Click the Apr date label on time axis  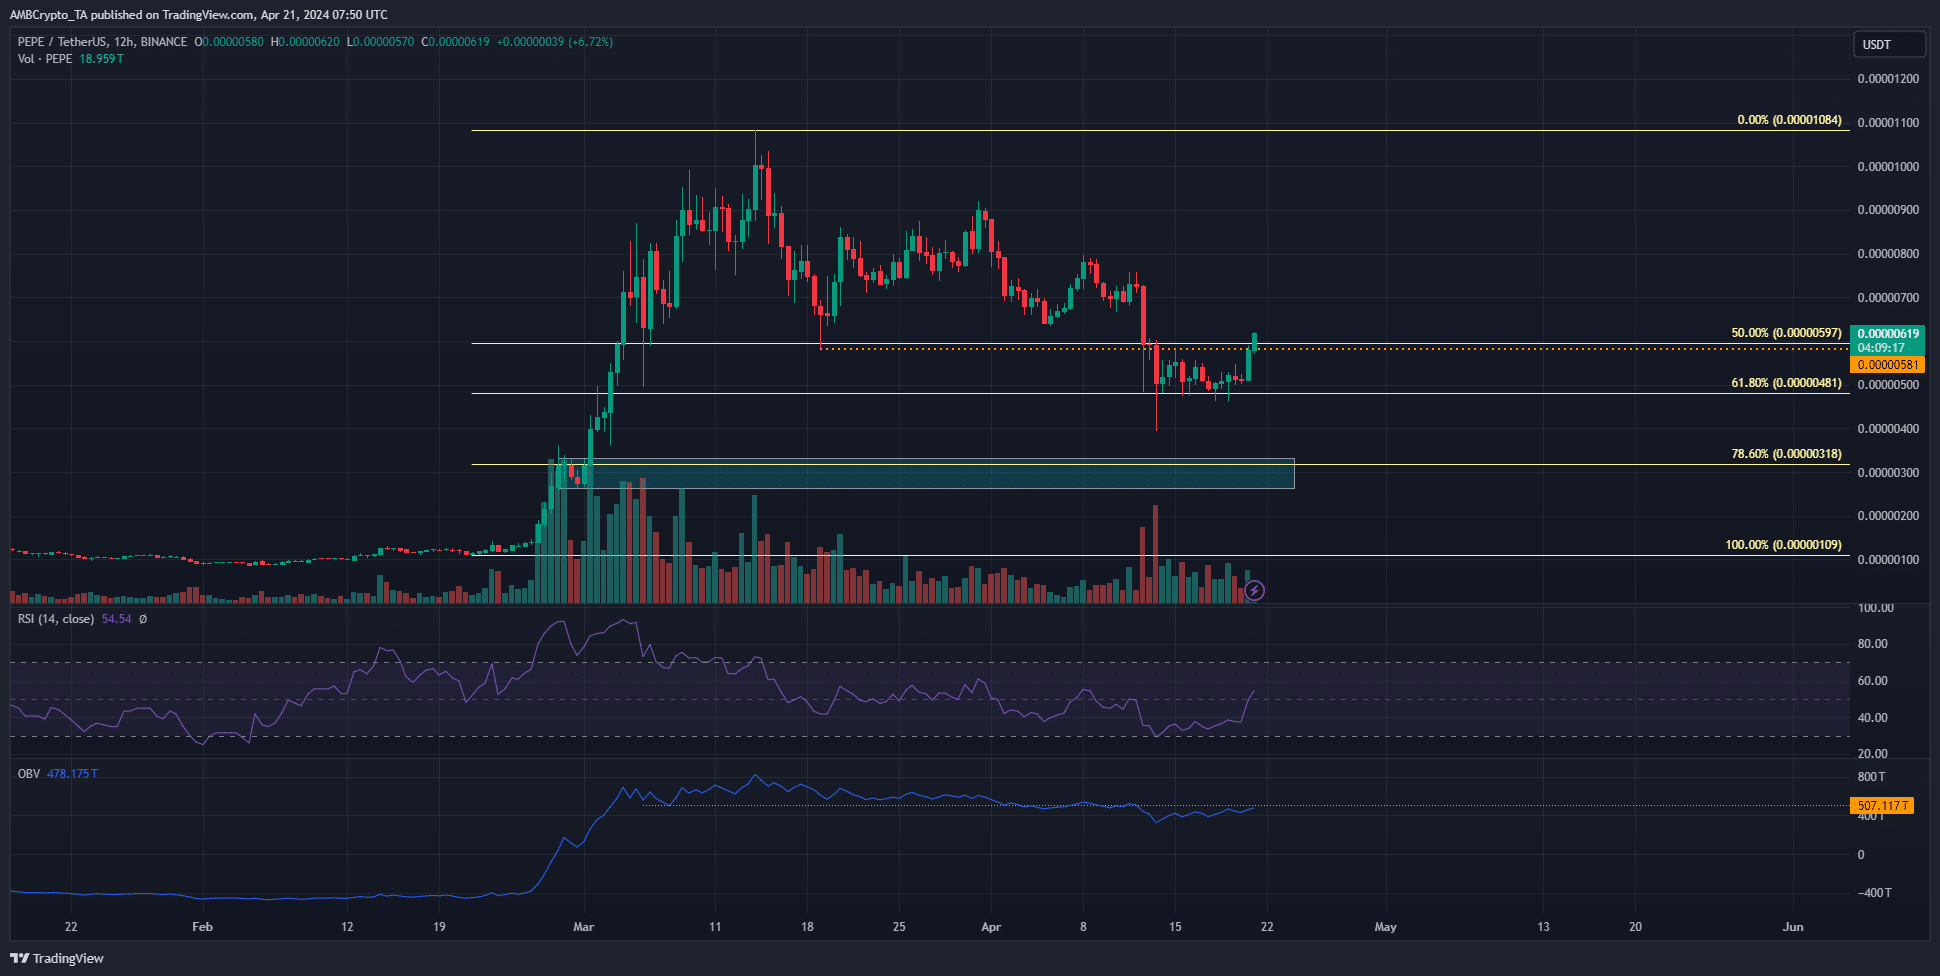(991, 927)
